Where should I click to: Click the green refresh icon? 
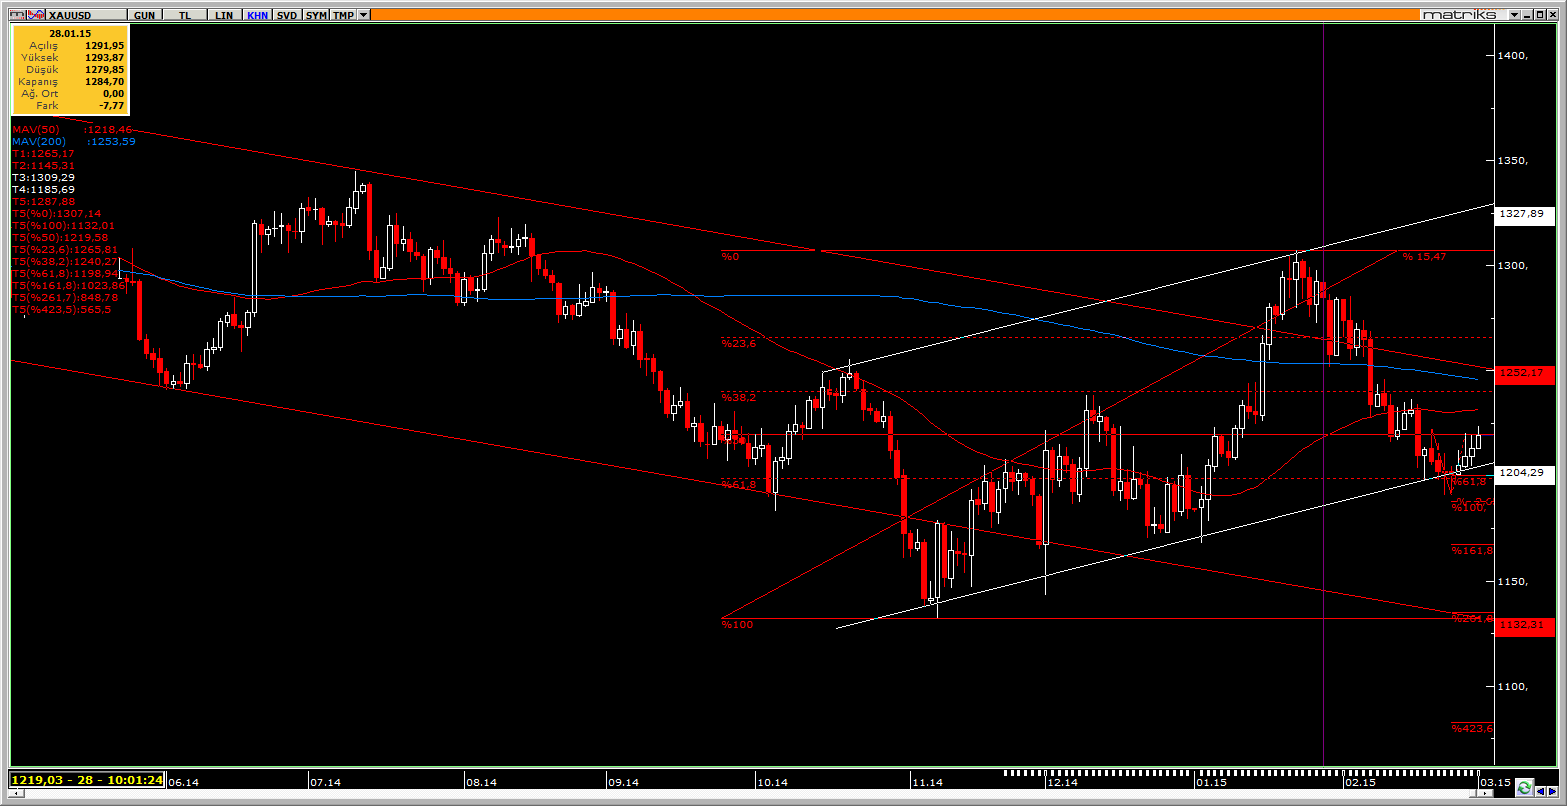coord(1524,787)
